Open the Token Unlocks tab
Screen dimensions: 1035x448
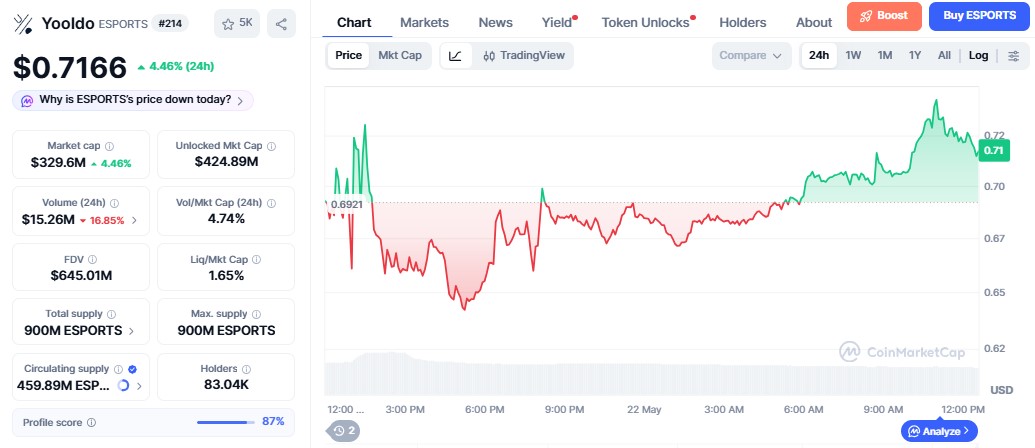point(646,22)
